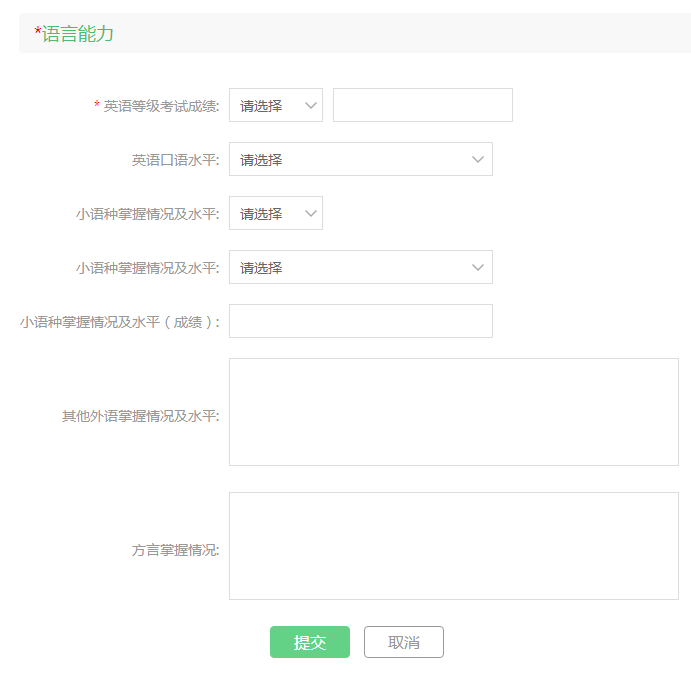Open the 英语等级考试成绩 type dropdown

276,105
